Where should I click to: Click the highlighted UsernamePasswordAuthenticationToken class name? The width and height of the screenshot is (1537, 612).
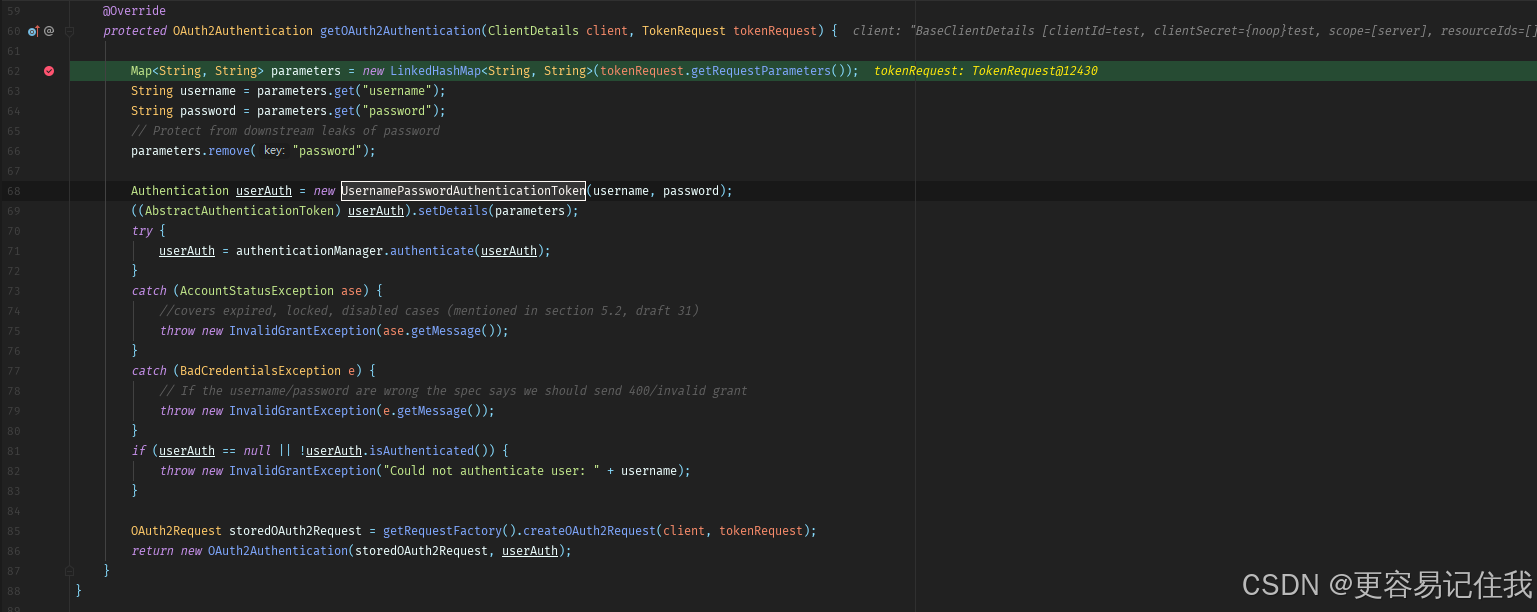tap(463, 191)
